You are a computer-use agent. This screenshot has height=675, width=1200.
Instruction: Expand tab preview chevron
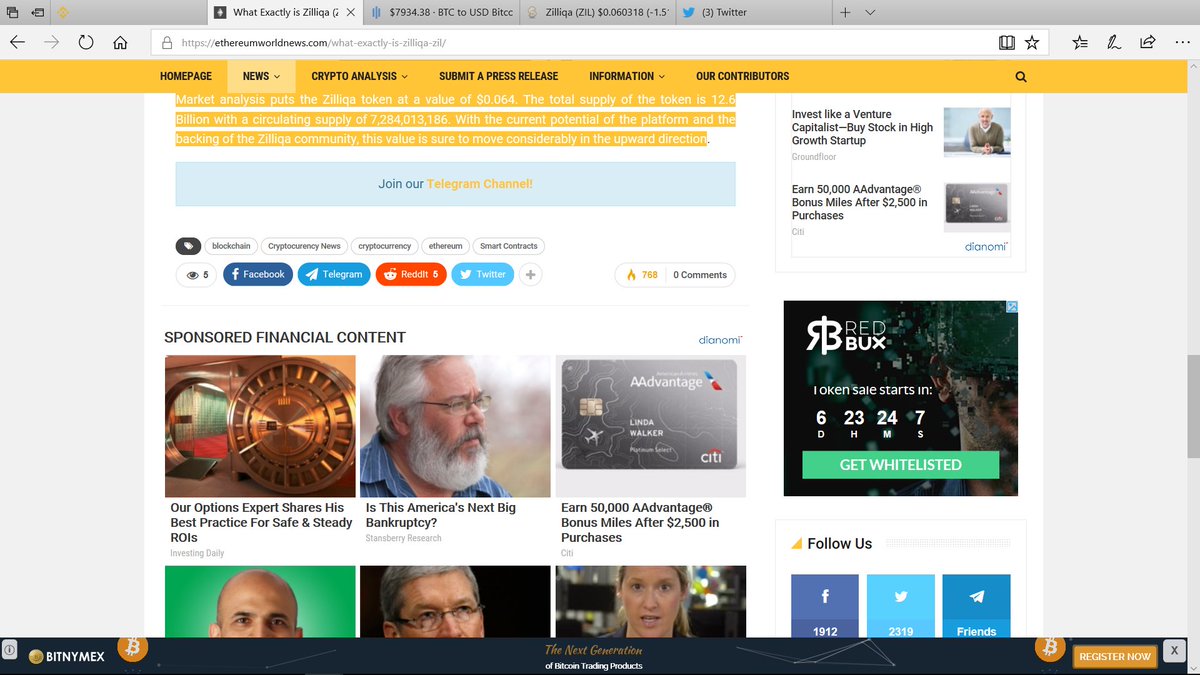870,12
